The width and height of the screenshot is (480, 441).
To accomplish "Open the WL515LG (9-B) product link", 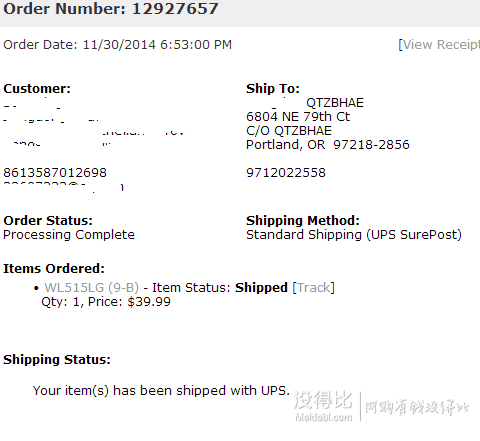I will [x=92, y=287].
